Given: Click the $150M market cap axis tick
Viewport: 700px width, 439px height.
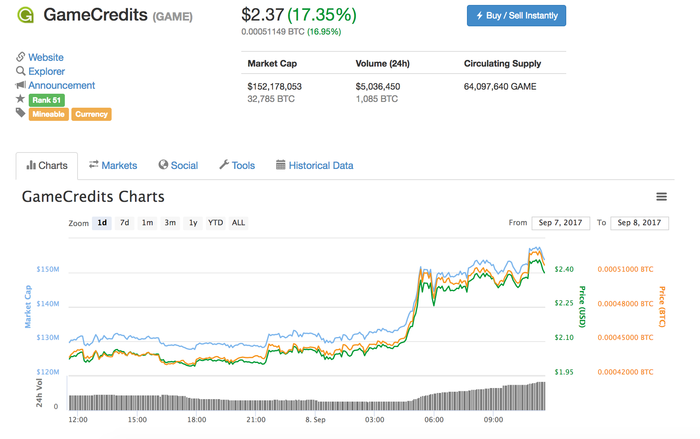Looking at the screenshot, I should pyautogui.click(x=48, y=269).
